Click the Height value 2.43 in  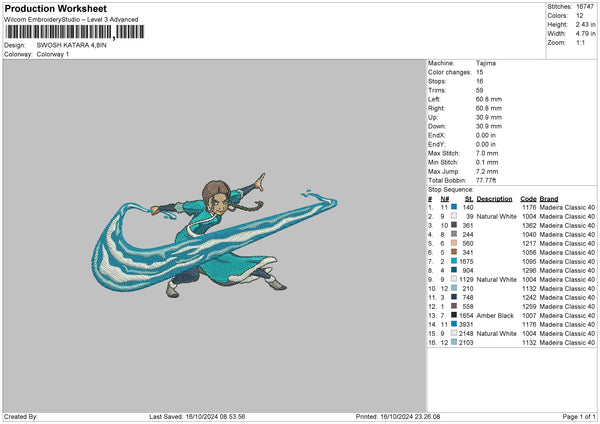coord(585,24)
